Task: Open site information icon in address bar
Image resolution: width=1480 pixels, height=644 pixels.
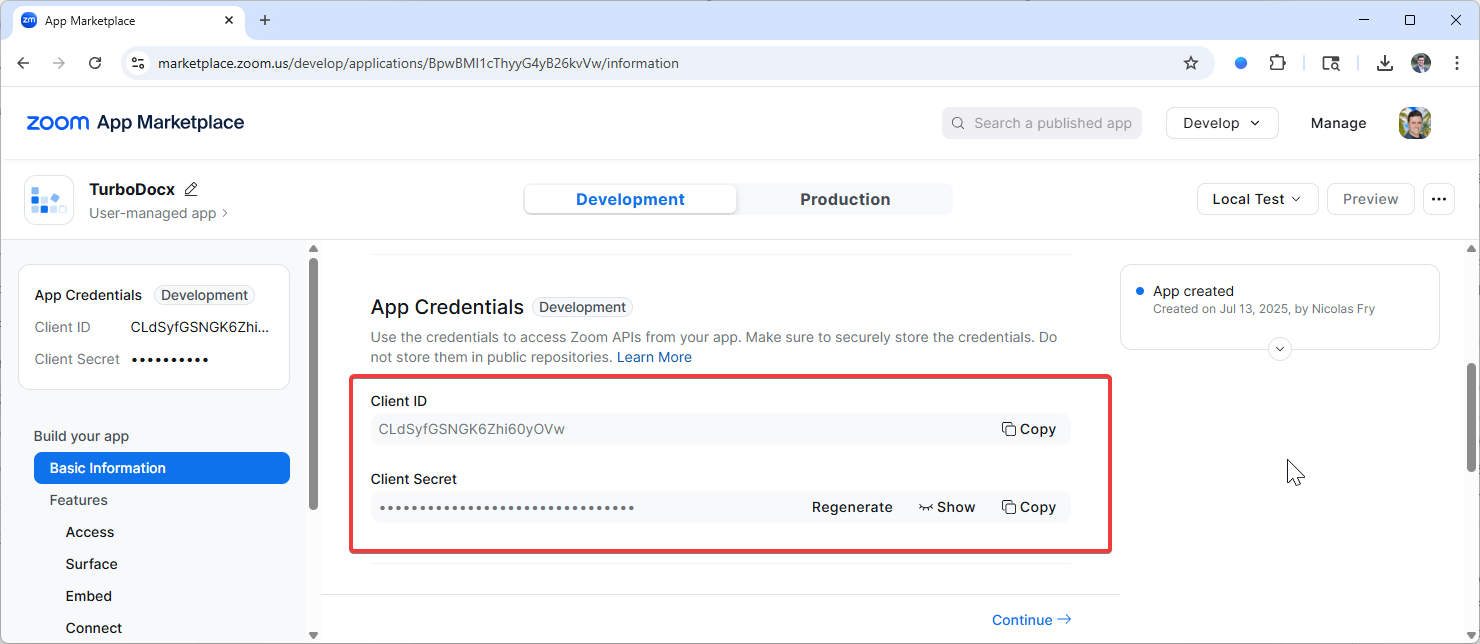Action: pos(139,63)
